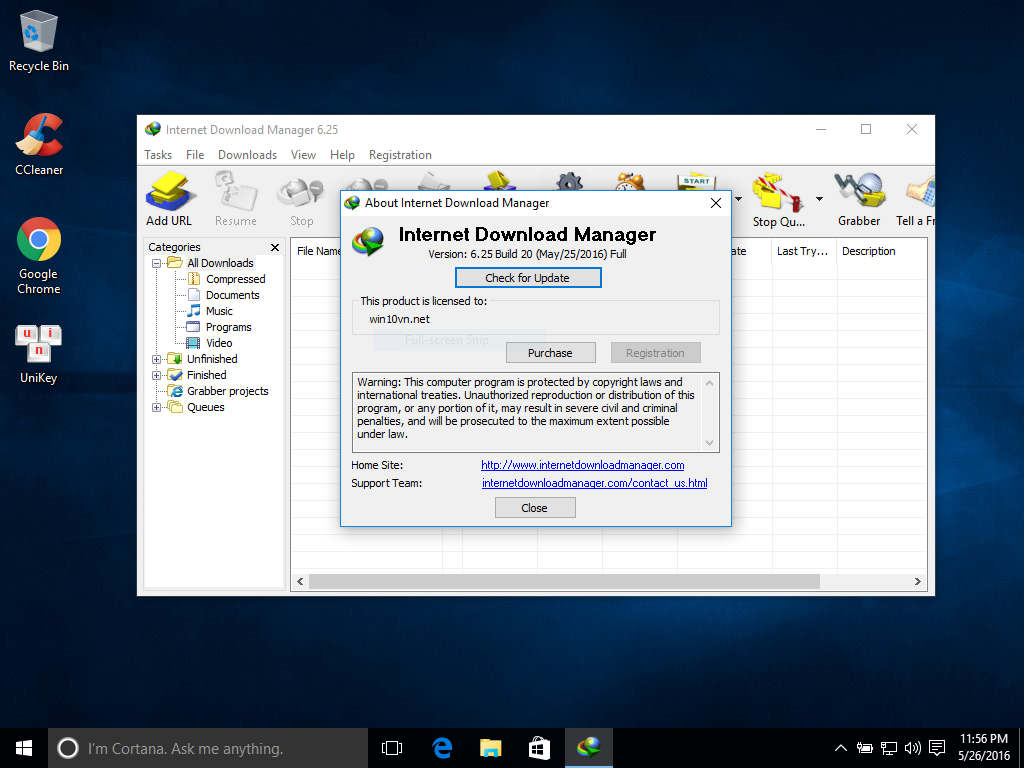The height and width of the screenshot is (768, 1024).
Task: Open Task View on the taskbar
Action: coord(392,748)
